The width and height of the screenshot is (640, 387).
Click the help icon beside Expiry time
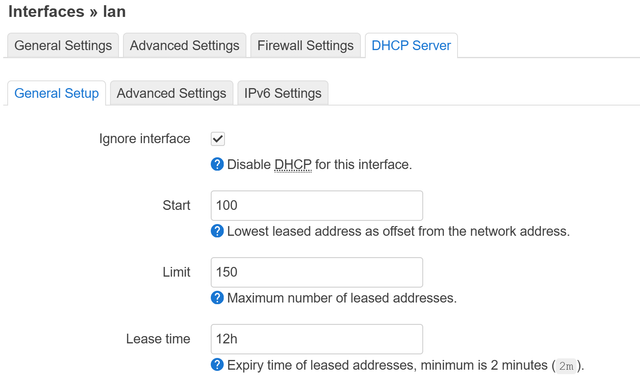click(217, 365)
